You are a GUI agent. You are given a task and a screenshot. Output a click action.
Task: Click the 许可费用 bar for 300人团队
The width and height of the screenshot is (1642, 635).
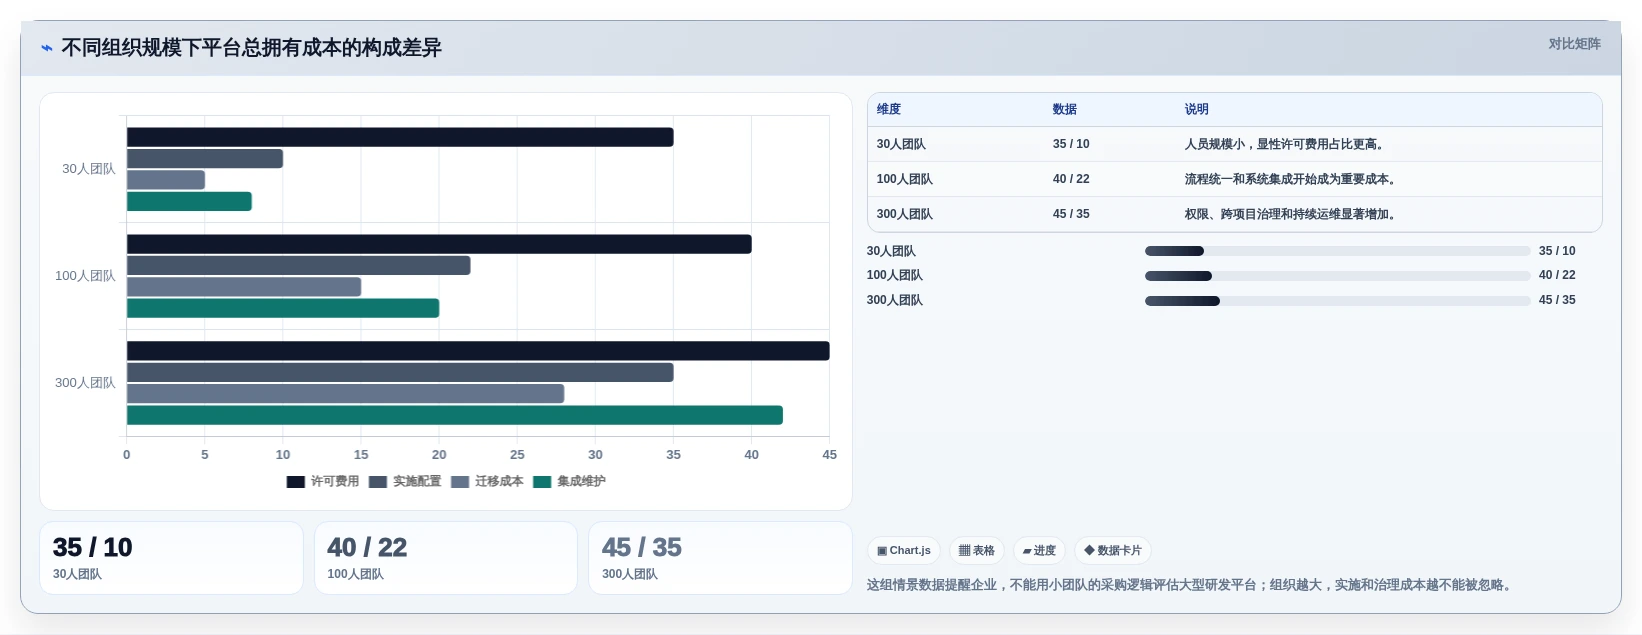[x=478, y=351]
